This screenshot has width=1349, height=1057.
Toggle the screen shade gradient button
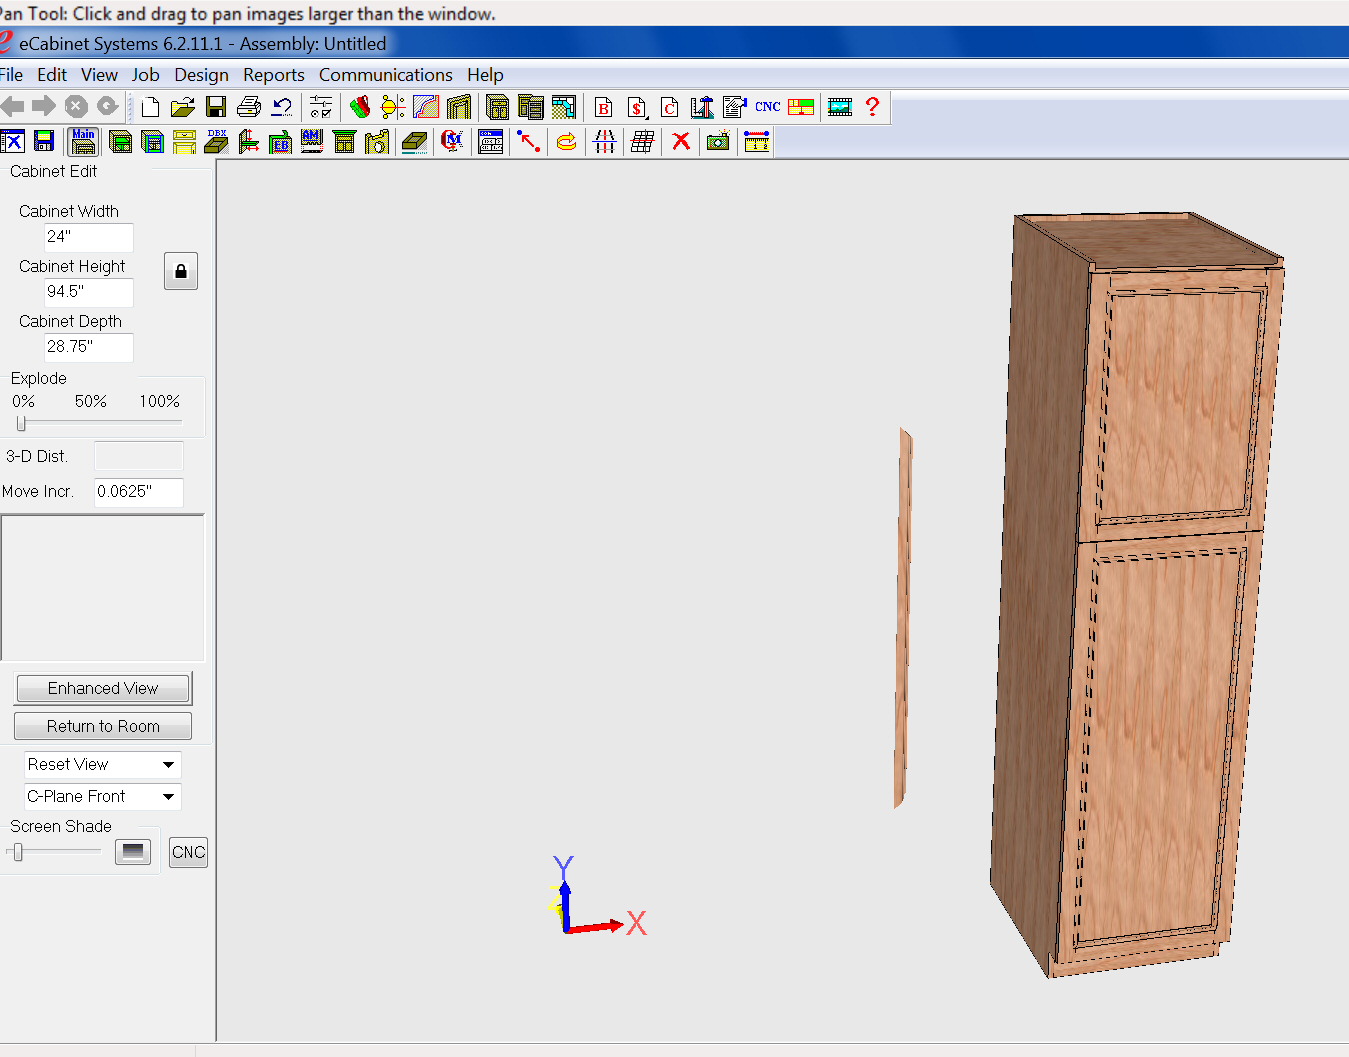click(132, 852)
